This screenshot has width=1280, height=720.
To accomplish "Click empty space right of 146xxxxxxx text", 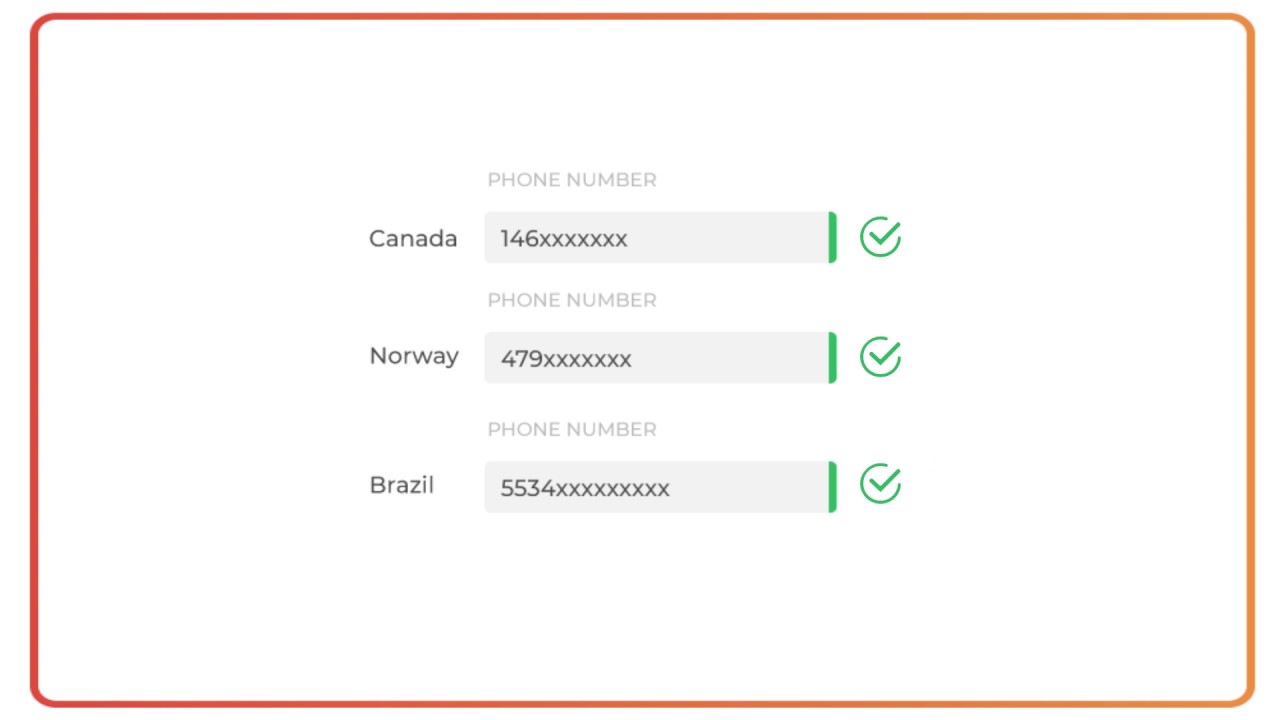I will coord(728,238).
